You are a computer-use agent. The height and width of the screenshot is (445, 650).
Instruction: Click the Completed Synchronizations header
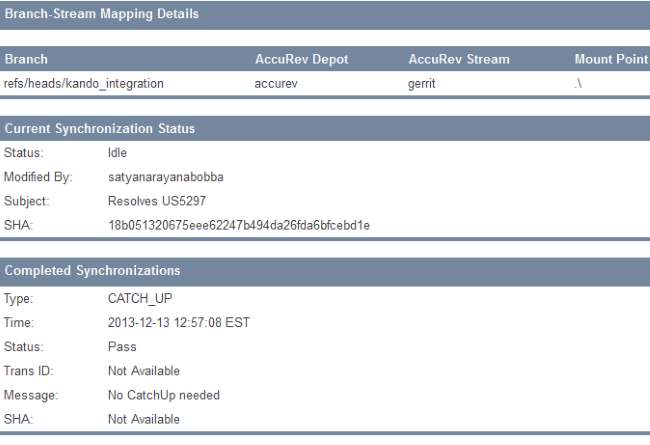tap(93, 270)
